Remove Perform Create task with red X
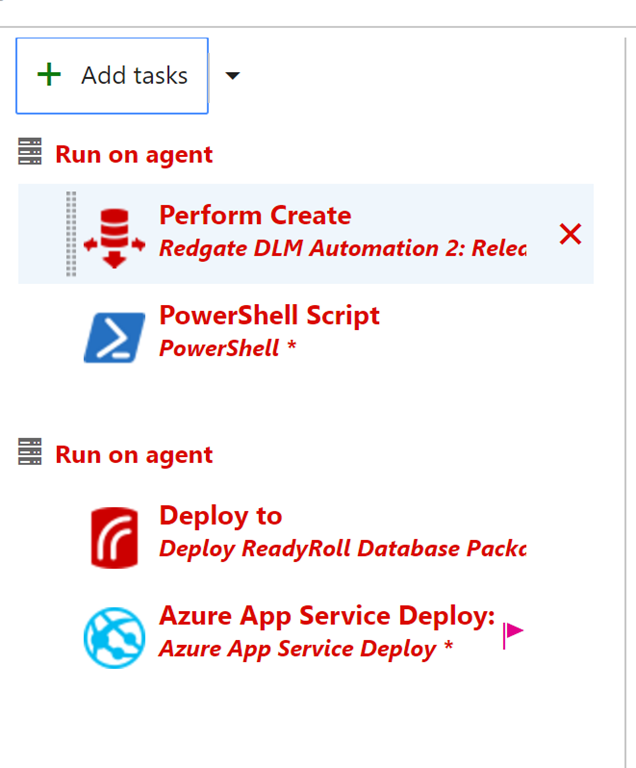636x768 pixels. (570, 234)
